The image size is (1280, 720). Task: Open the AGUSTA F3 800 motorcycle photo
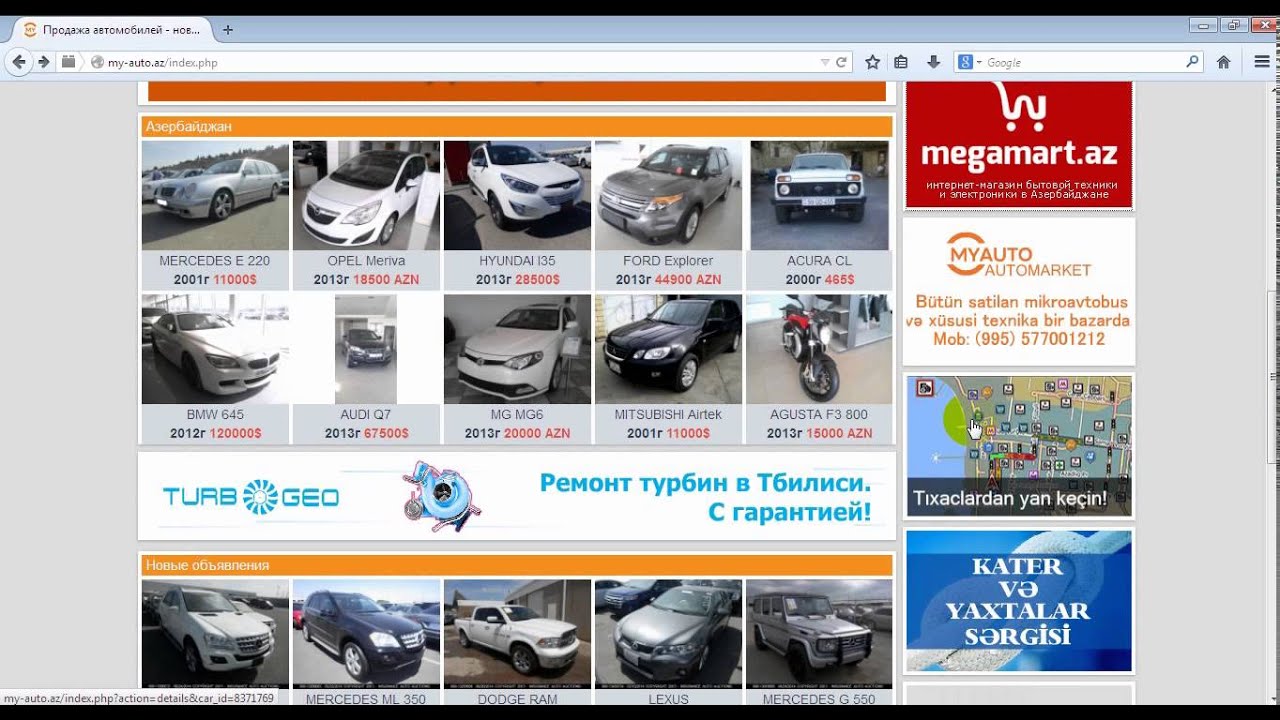(819, 349)
